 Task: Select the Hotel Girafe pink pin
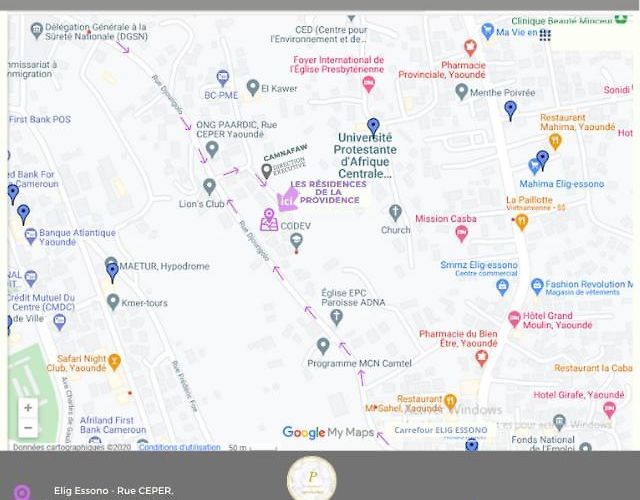(609, 409)
